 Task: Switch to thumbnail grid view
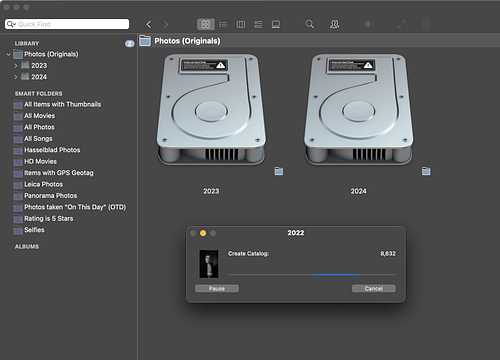point(206,24)
